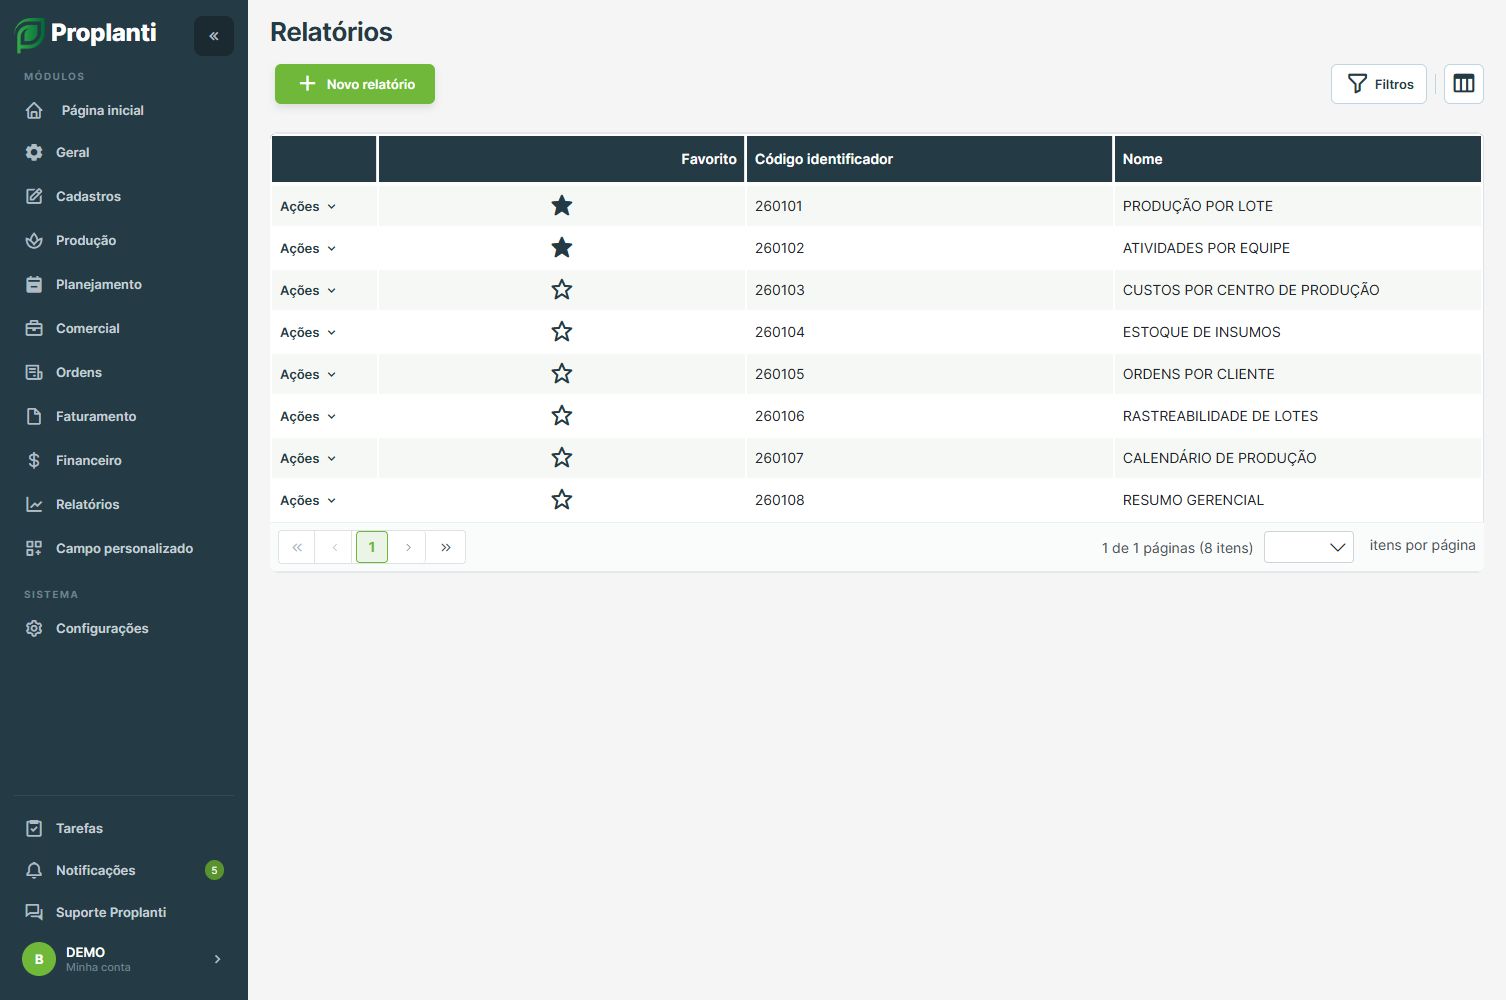Favorite CUSTOS POR CENTRO DE PRODUÇÃO
The image size is (1506, 1000).
pos(562,290)
